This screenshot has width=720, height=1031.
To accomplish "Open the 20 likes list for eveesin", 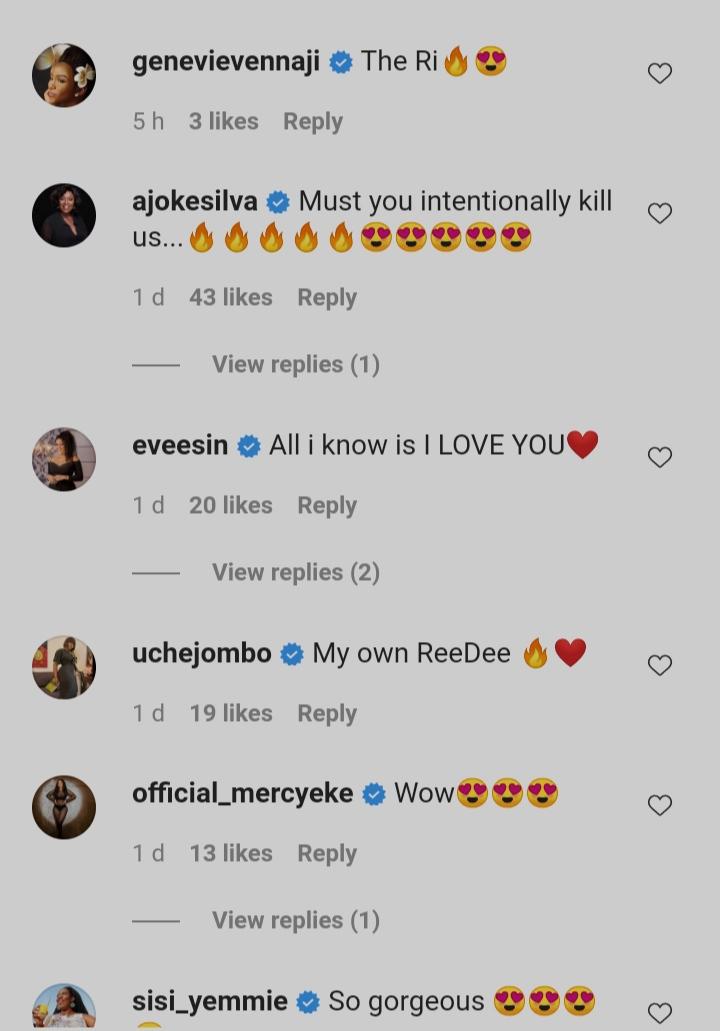I will tap(230, 506).
